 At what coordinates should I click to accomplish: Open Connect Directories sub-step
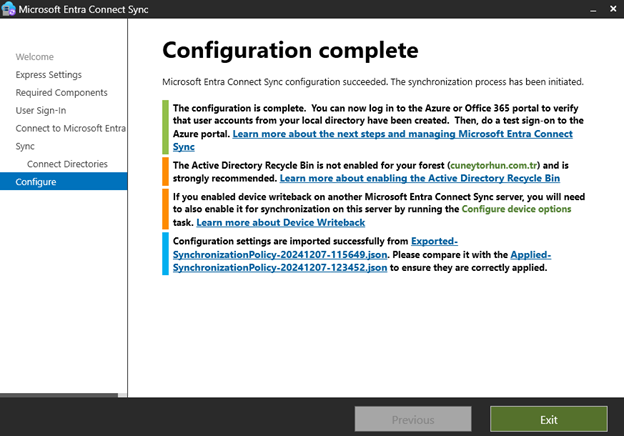point(67,164)
